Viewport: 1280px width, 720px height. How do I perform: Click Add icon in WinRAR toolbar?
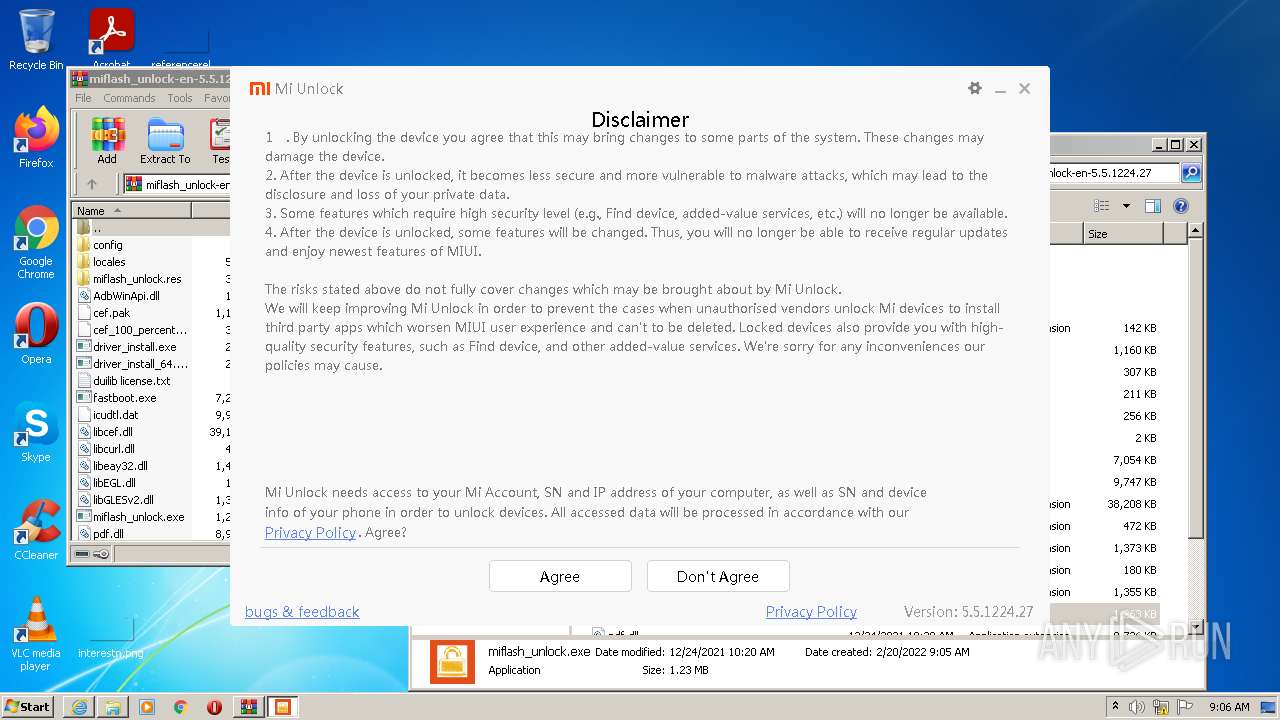pos(107,141)
